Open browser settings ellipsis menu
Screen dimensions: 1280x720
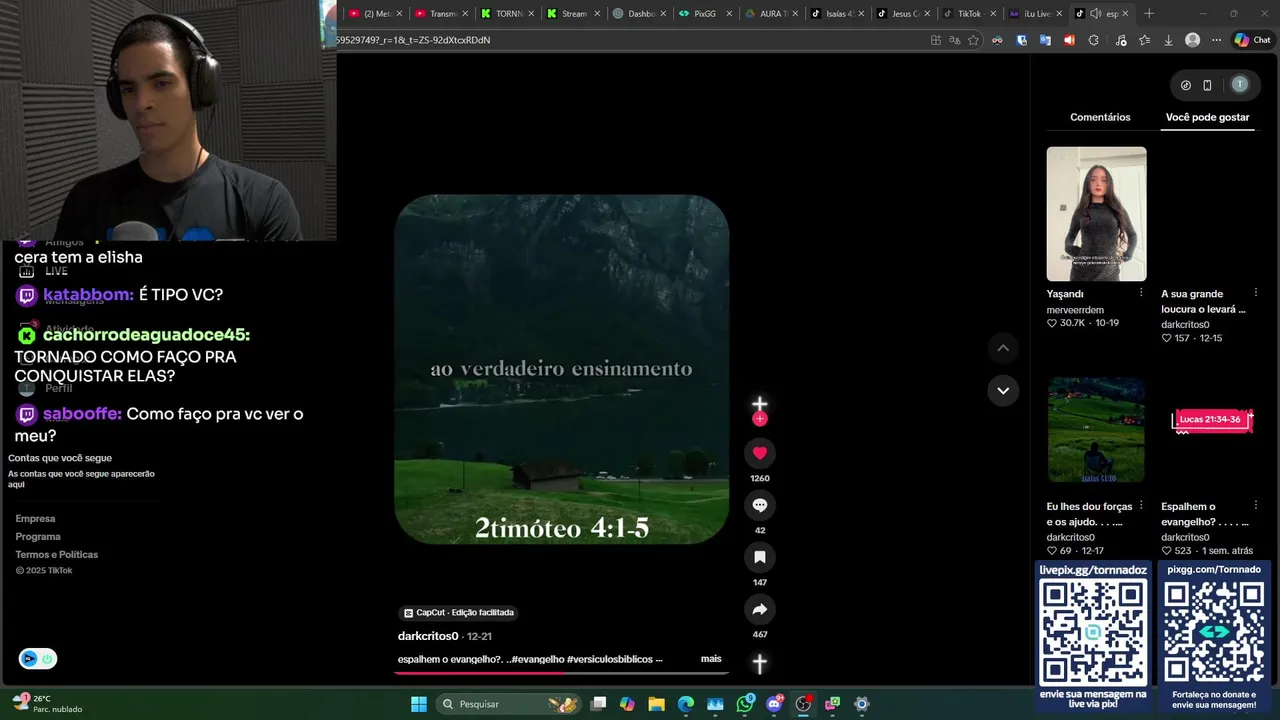(x=1216, y=40)
